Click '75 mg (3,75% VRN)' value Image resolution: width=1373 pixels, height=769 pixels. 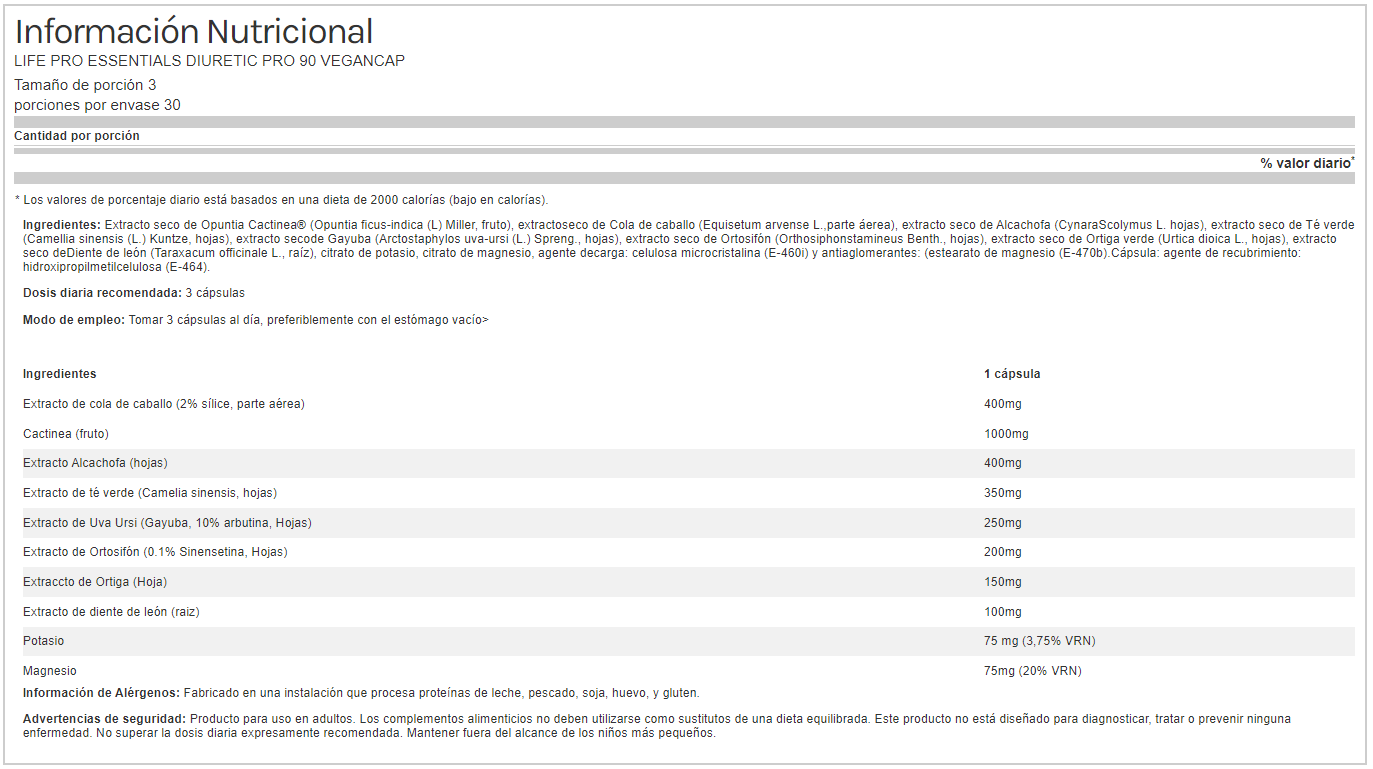(1040, 641)
